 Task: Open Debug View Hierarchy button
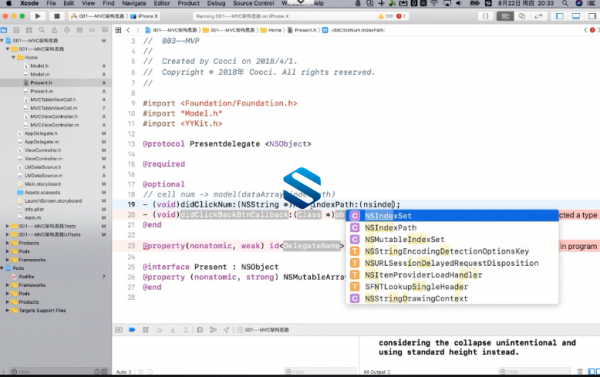click(x=200, y=330)
